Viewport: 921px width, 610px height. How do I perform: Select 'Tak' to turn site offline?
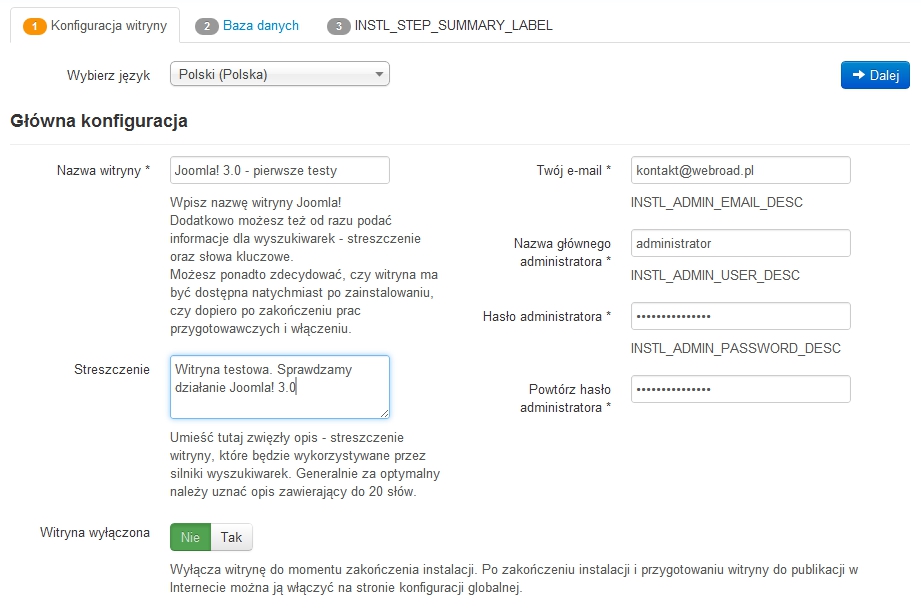pyautogui.click(x=231, y=537)
